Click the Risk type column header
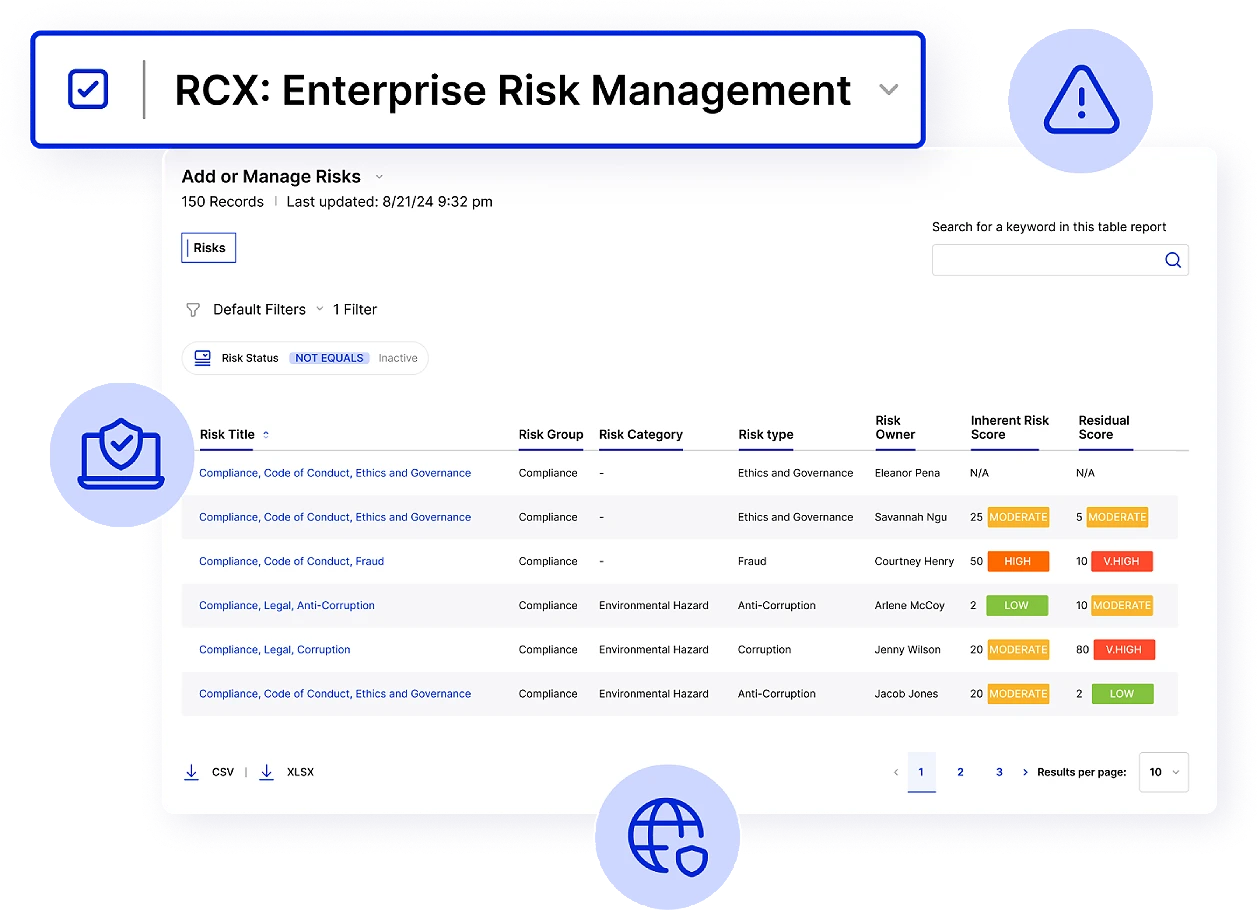1257x910 pixels. pyautogui.click(x=766, y=435)
